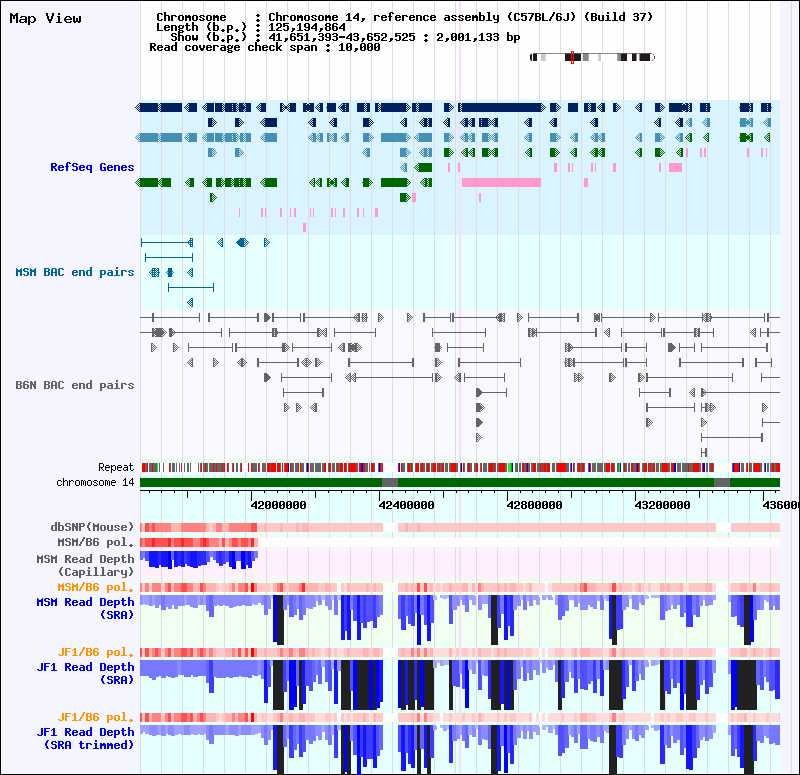The image size is (800, 775).
Task: Select the read coverage span value 10,000
Action: click(359, 47)
